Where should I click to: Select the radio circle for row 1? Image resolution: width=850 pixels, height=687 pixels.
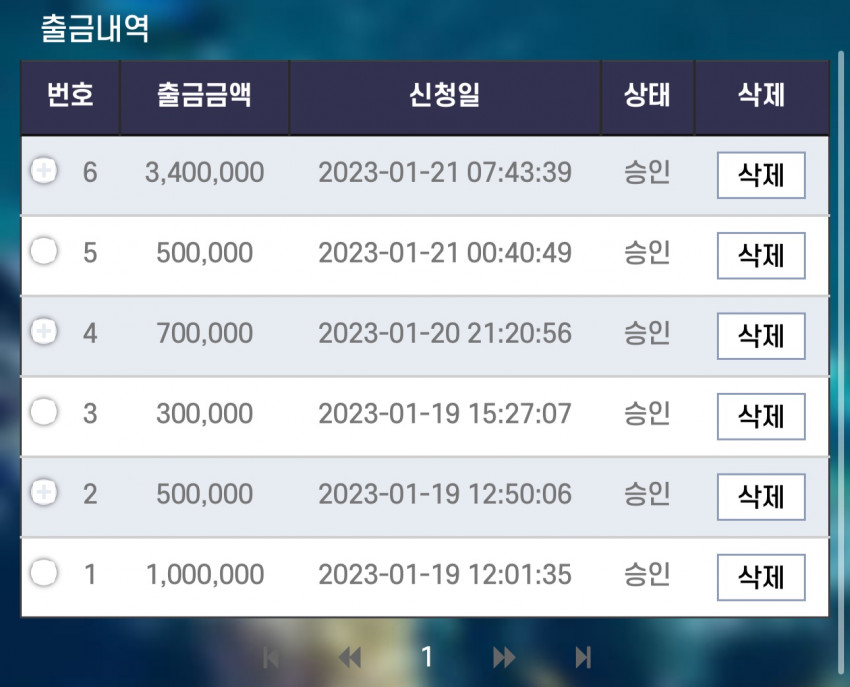44,573
